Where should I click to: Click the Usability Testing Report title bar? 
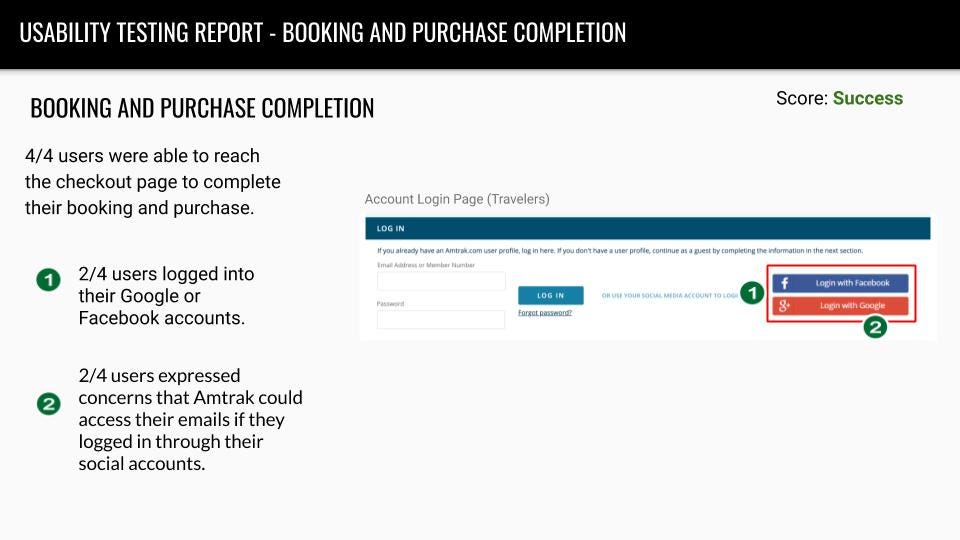coord(480,34)
